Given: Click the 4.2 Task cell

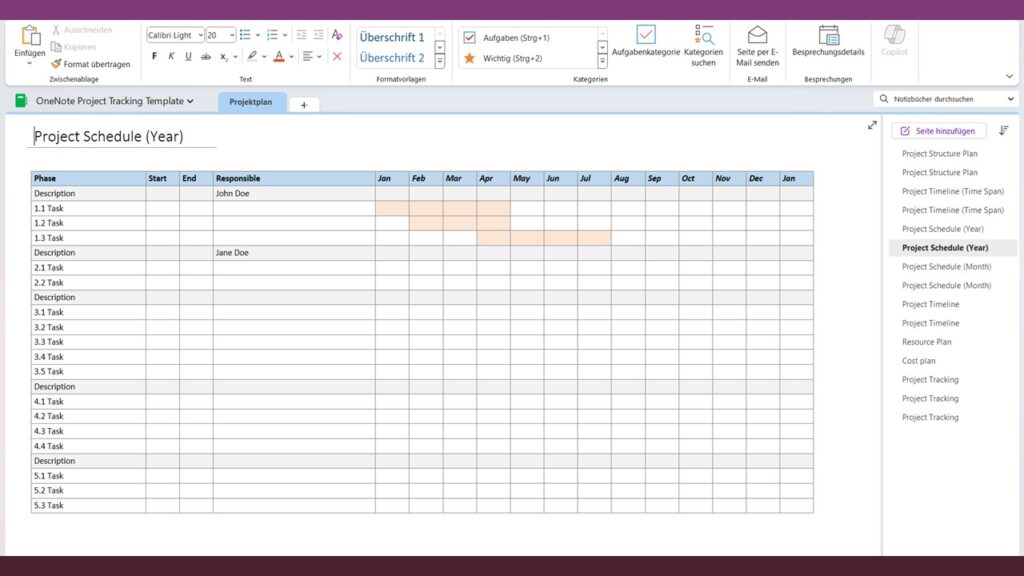Looking at the screenshot, I should coord(88,416).
